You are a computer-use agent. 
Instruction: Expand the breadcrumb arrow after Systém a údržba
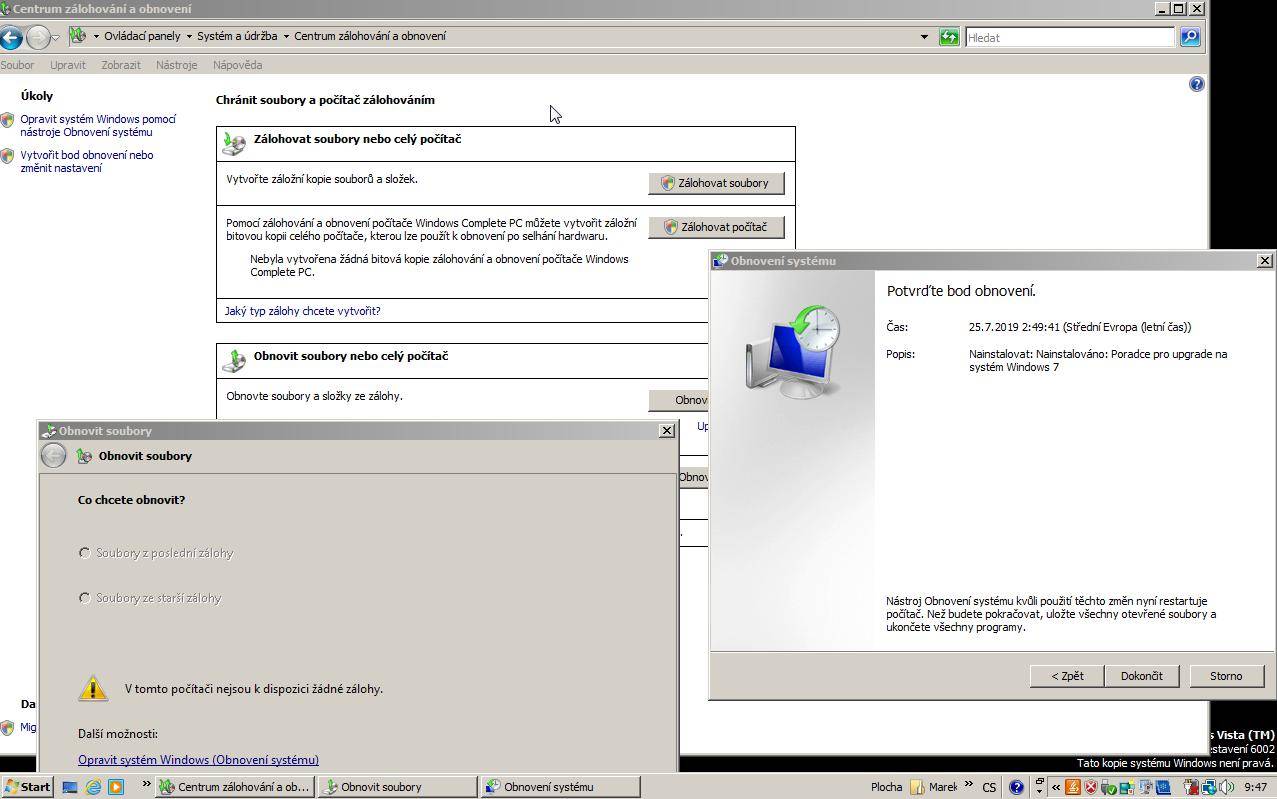pyautogui.click(x=286, y=36)
